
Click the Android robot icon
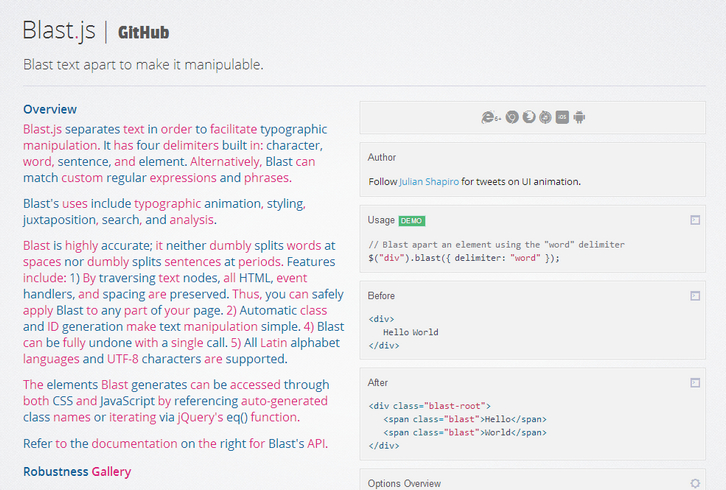point(579,117)
